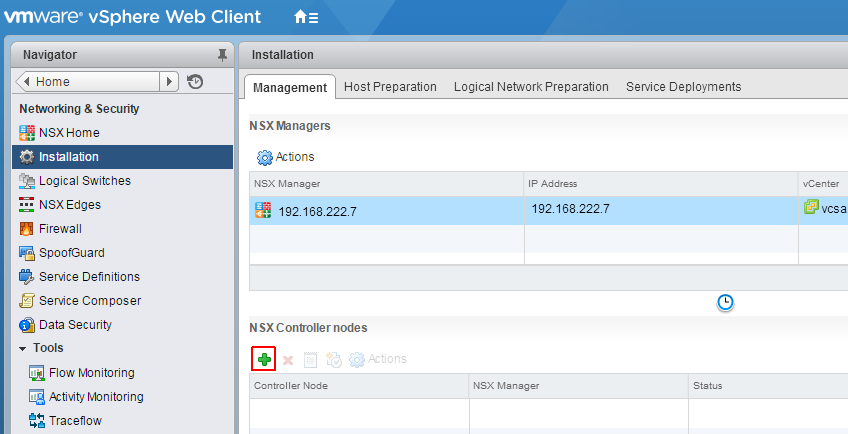
Task: Sort by vCenter column header
Action: pyautogui.click(x=823, y=184)
